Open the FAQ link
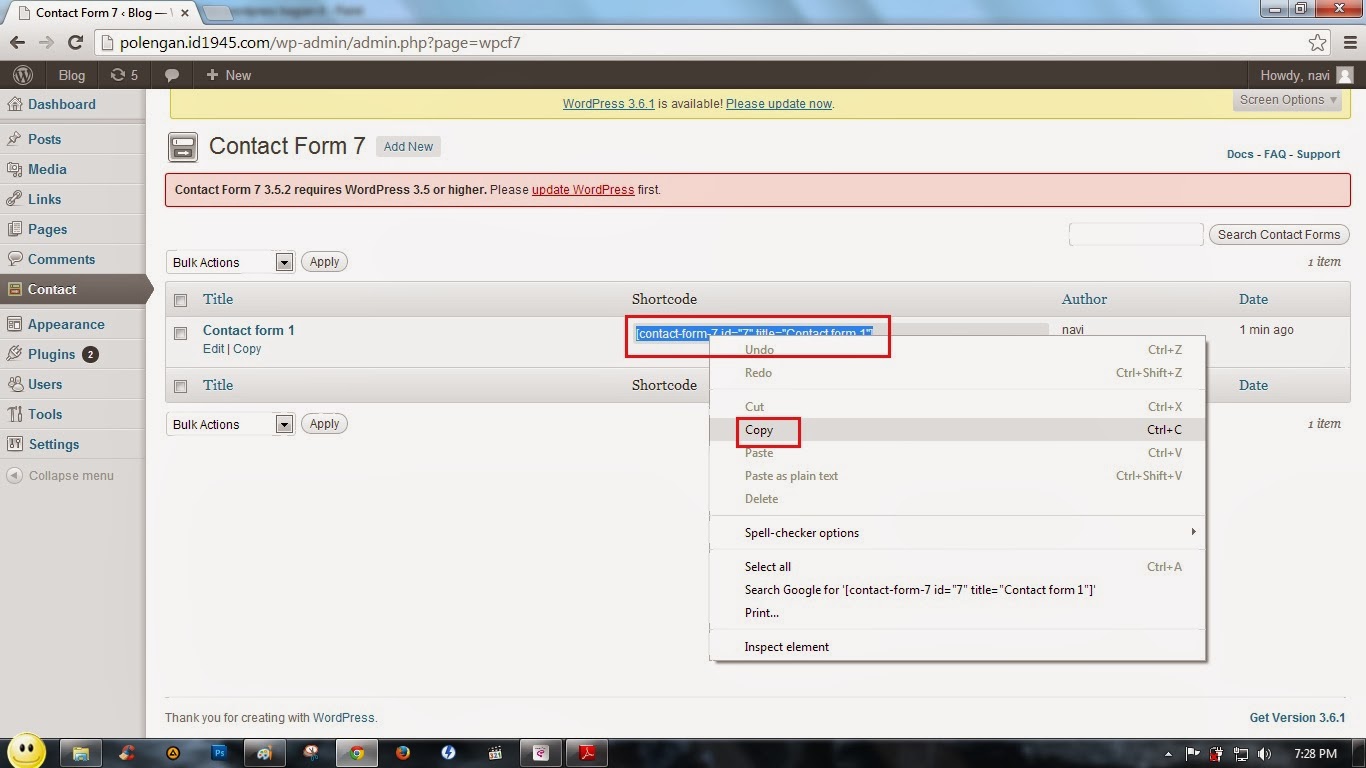This screenshot has height=768, width=1366. pyautogui.click(x=1275, y=154)
